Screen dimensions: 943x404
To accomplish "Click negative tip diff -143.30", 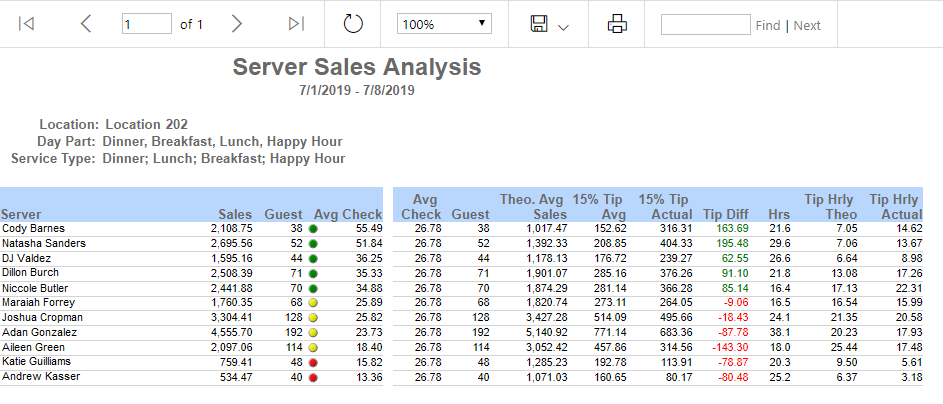I will click(x=730, y=347).
